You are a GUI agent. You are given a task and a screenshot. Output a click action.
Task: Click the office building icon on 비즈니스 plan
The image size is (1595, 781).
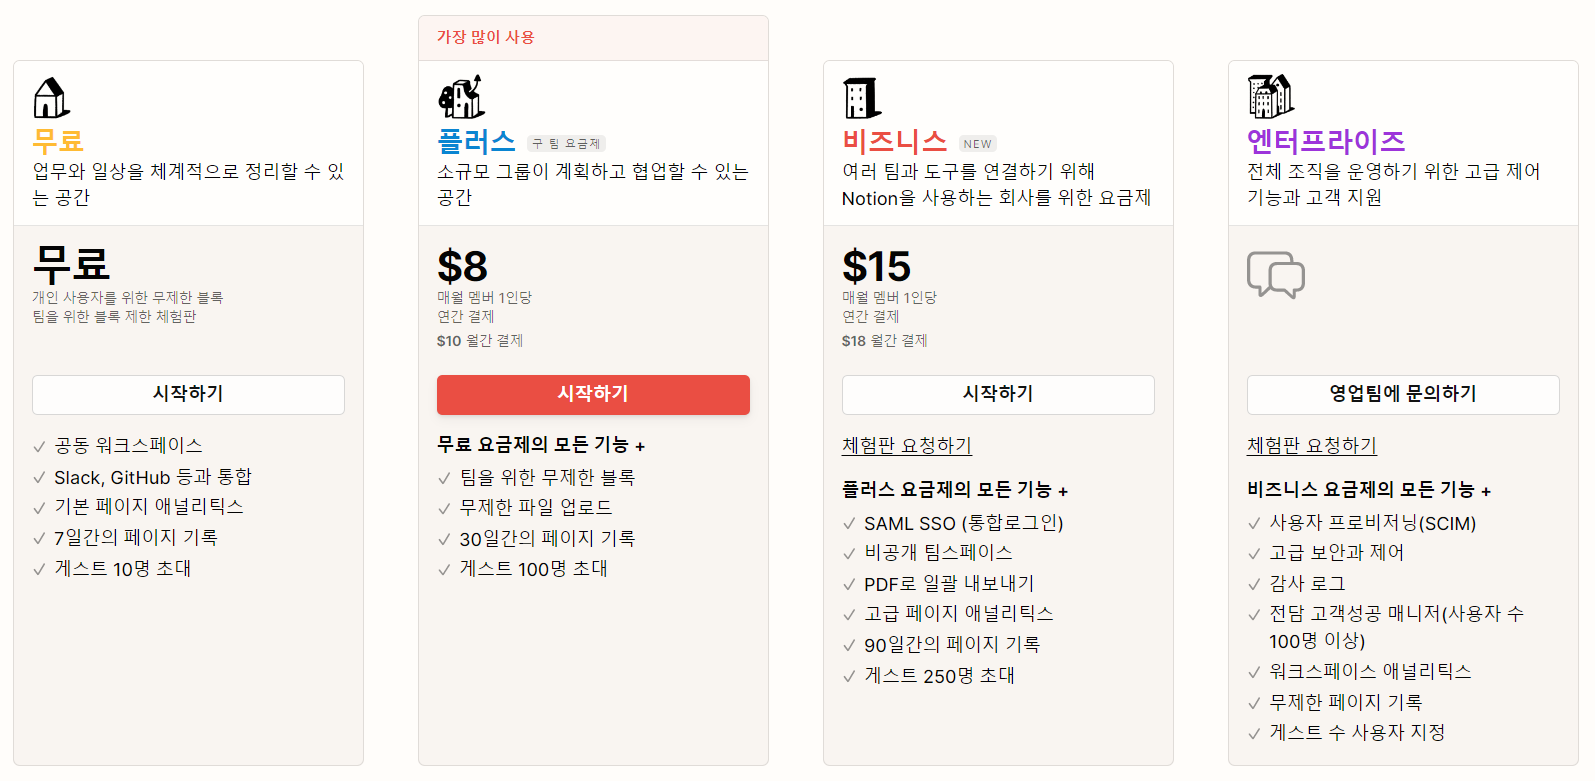pyautogui.click(x=862, y=98)
